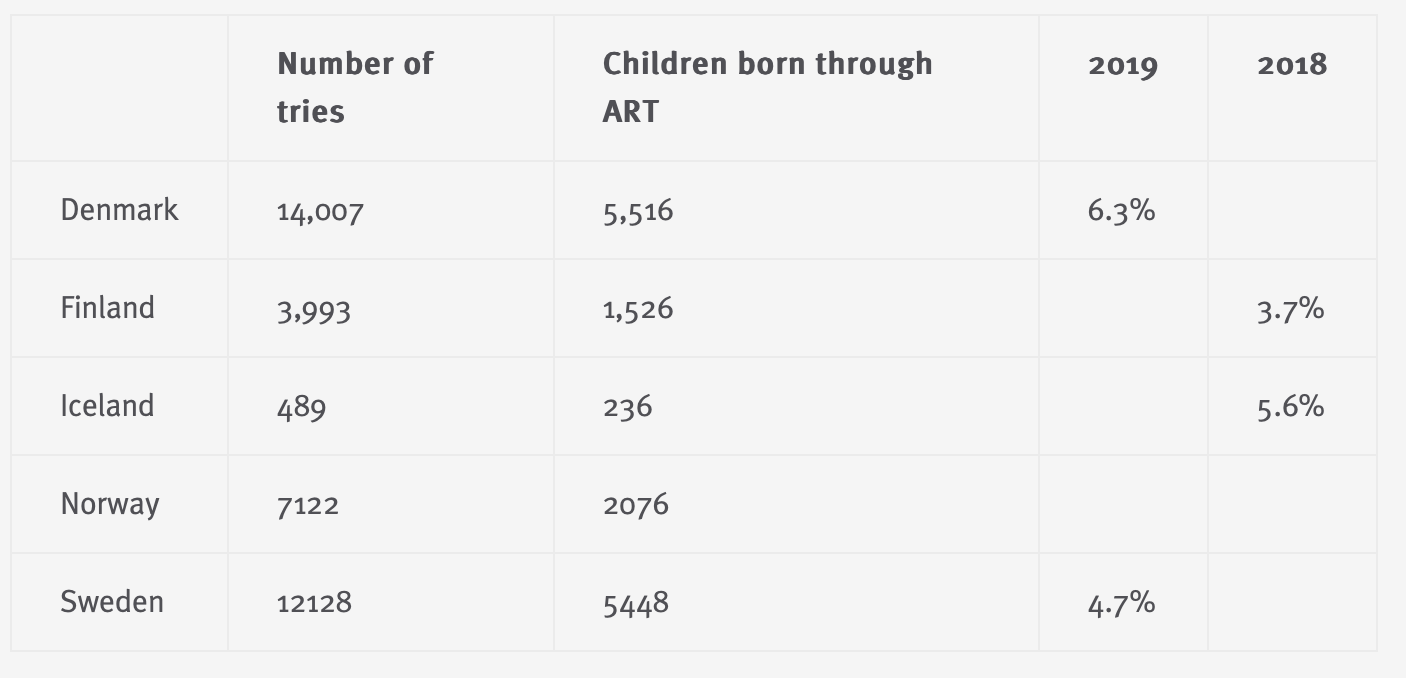
Task: Click Finland's 3,993 tries cell
Action: pyautogui.click(x=314, y=309)
